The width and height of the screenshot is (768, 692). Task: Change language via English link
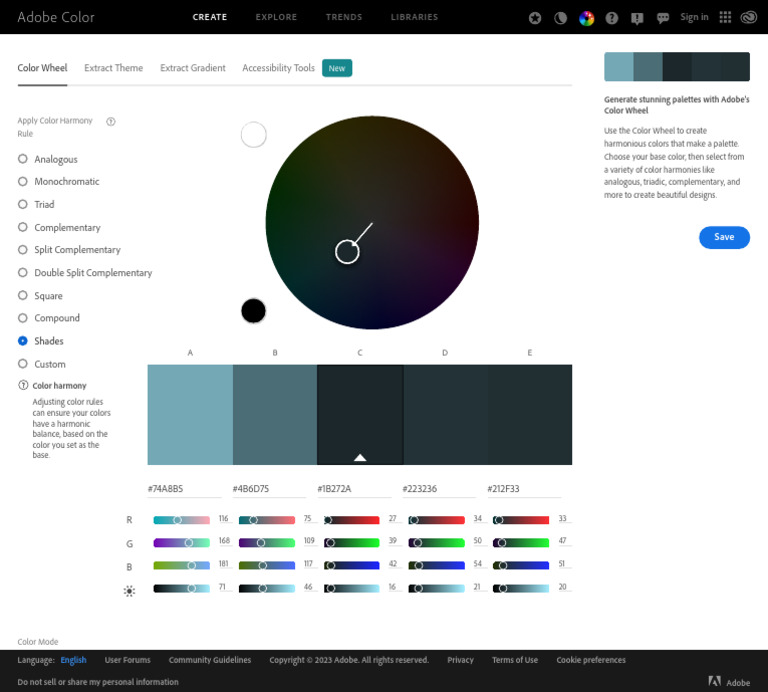(73, 660)
